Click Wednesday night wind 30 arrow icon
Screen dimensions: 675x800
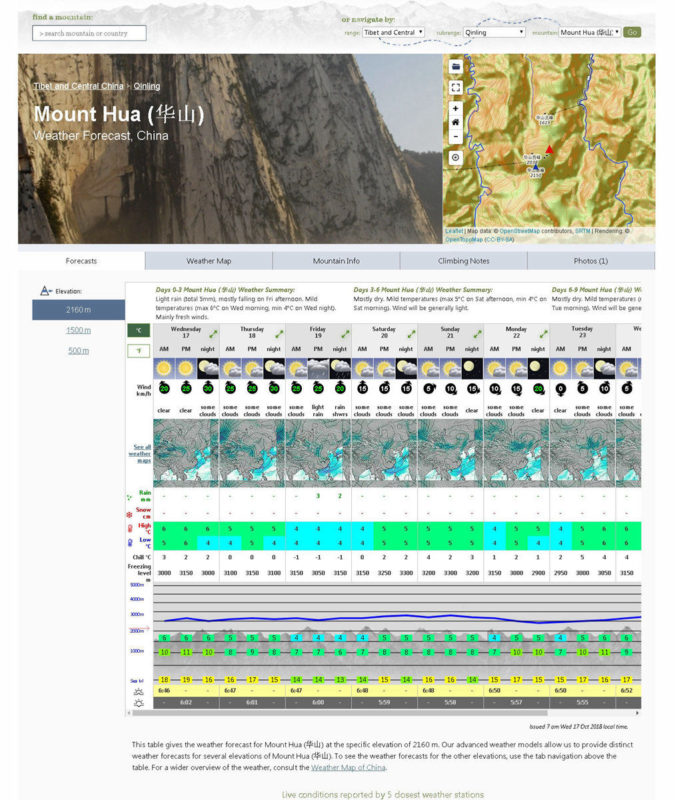click(x=208, y=388)
